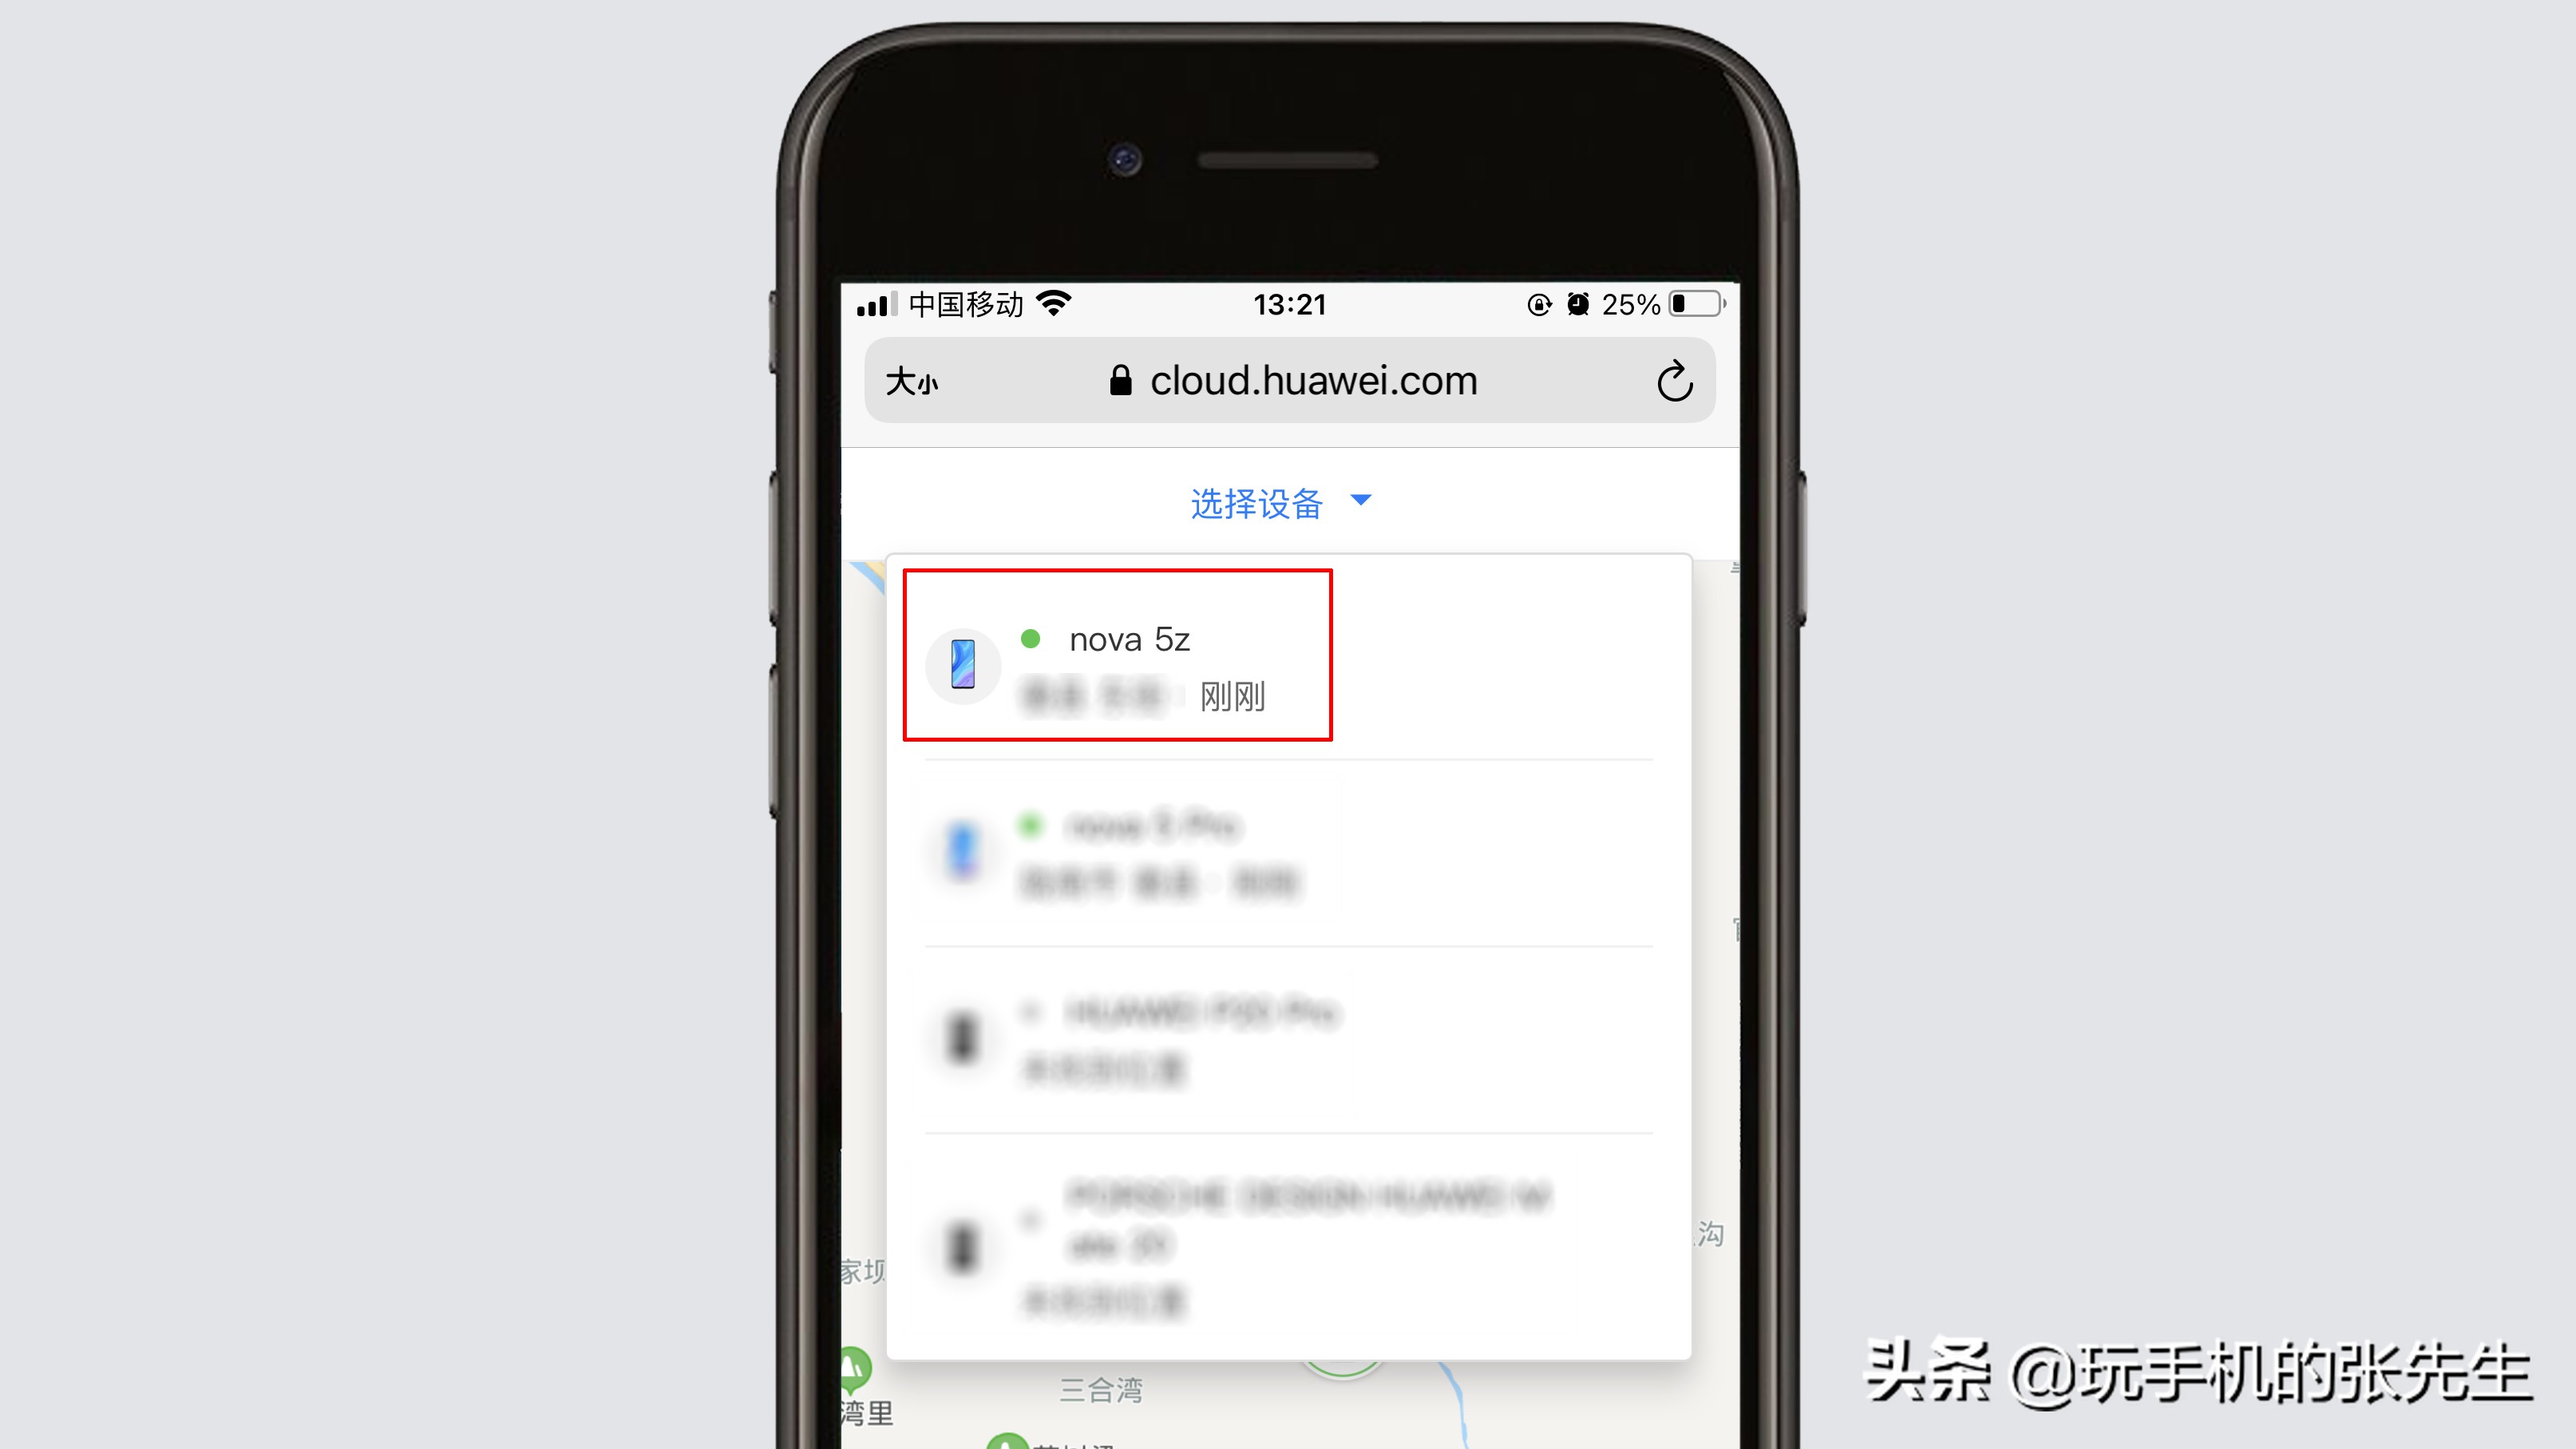Select nova 5z device from list

point(1117,663)
